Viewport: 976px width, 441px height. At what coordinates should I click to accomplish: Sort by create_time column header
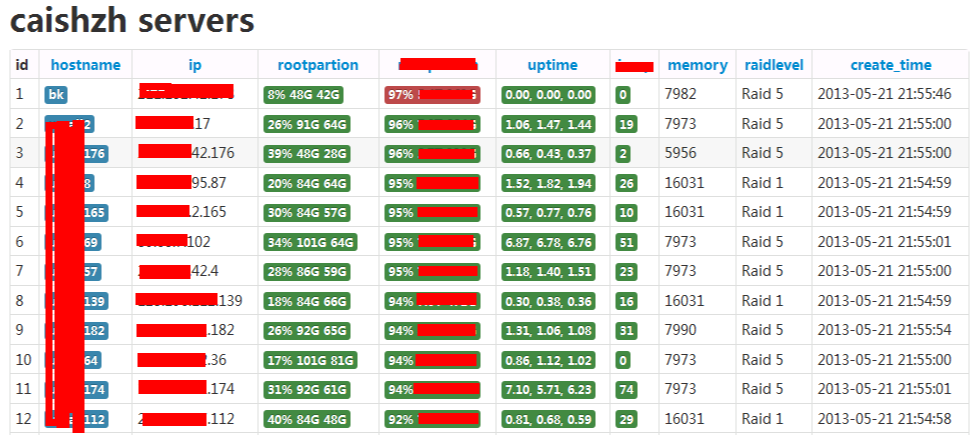click(x=891, y=65)
